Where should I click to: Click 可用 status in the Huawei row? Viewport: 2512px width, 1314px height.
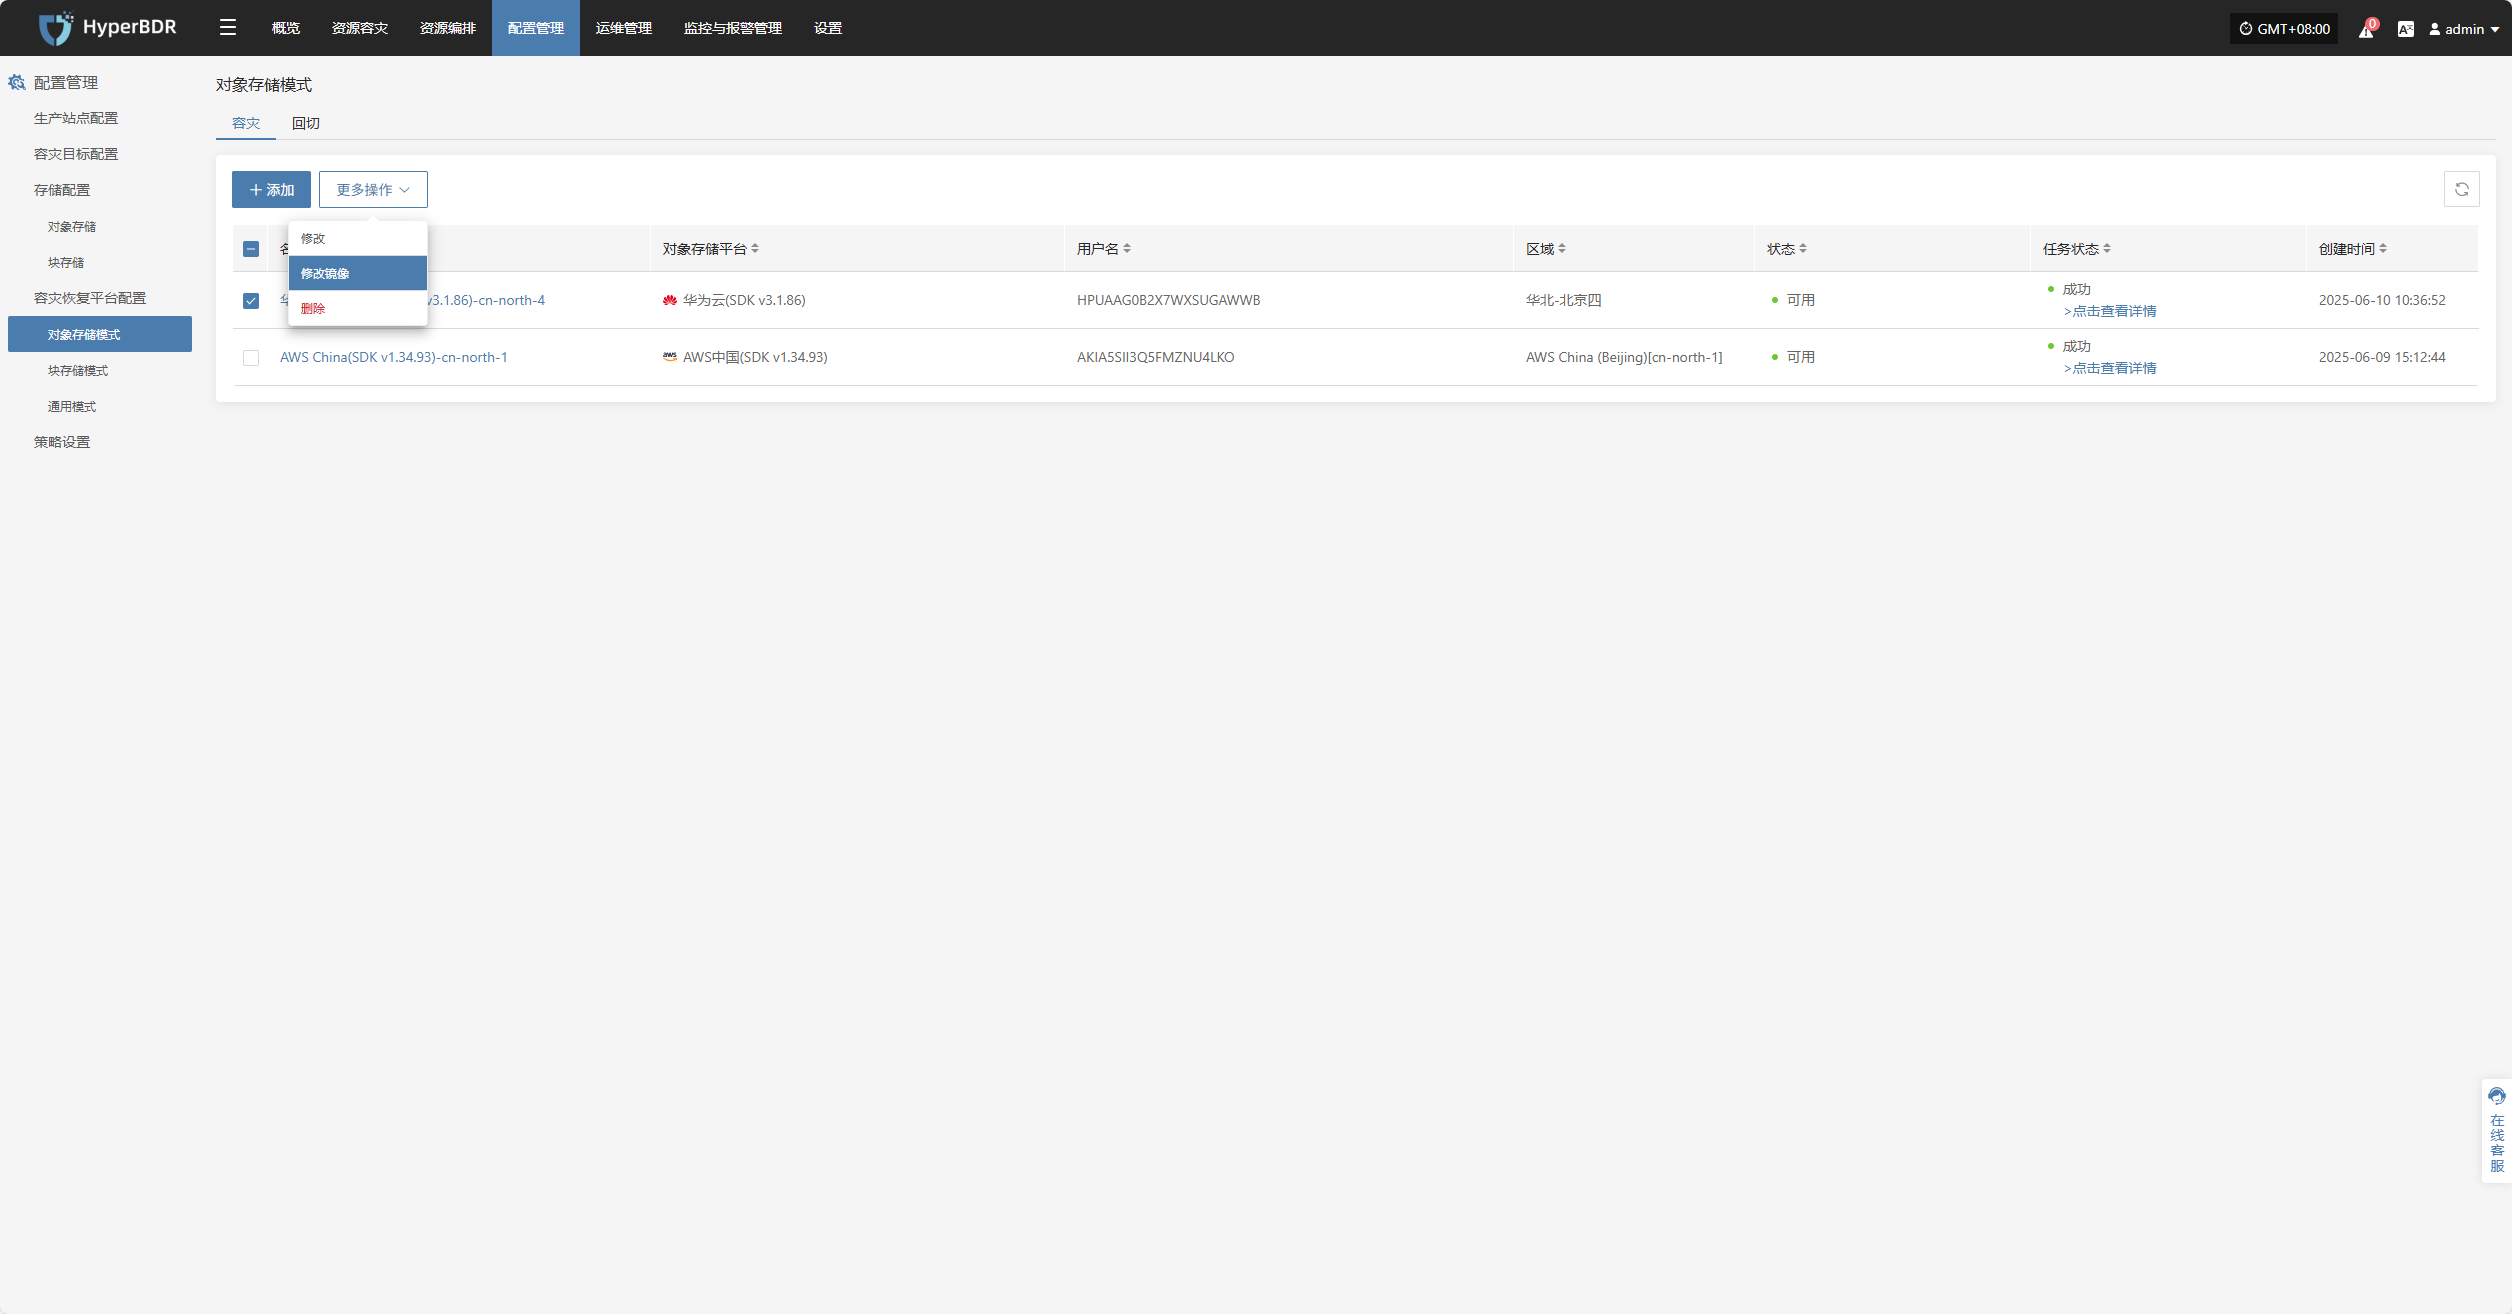coord(1800,300)
